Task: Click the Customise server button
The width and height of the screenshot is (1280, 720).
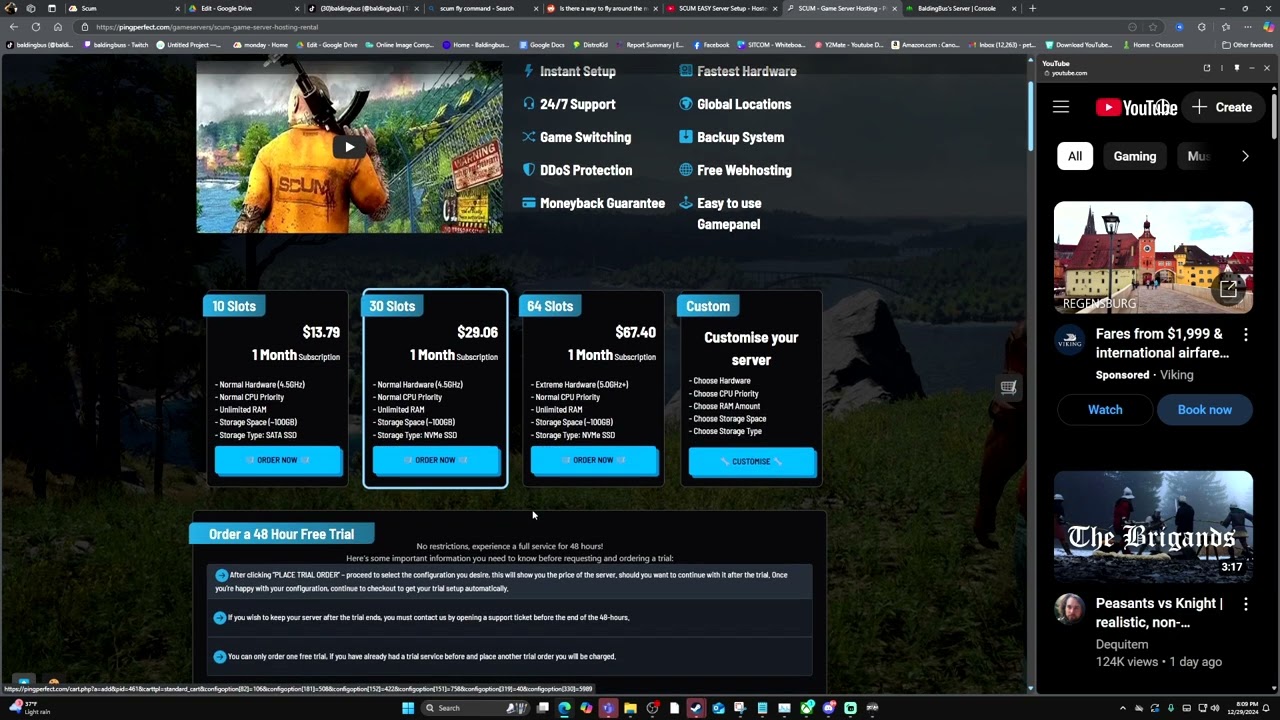Action: [x=751, y=461]
